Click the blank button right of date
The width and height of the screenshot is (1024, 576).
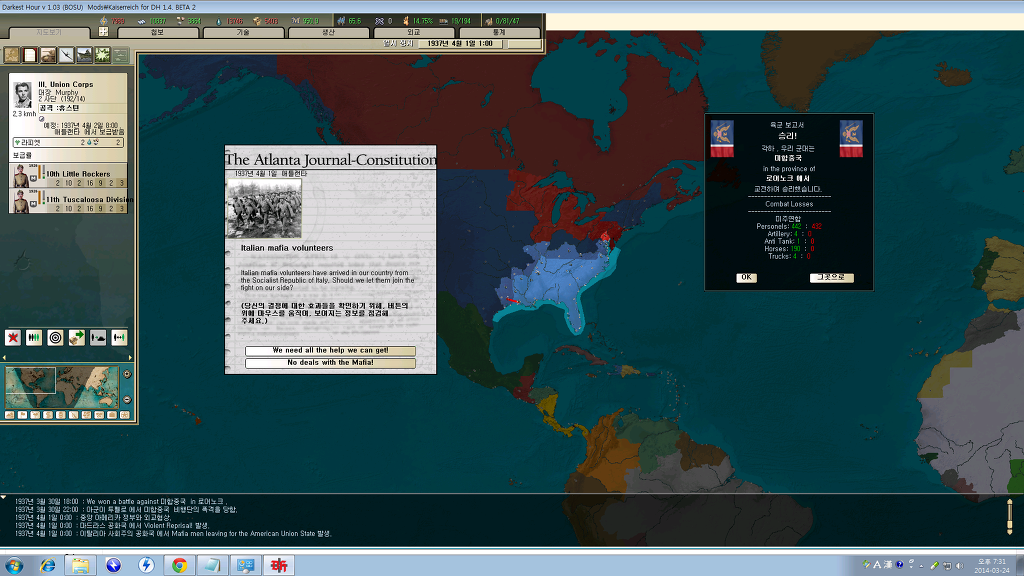[x=524, y=44]
